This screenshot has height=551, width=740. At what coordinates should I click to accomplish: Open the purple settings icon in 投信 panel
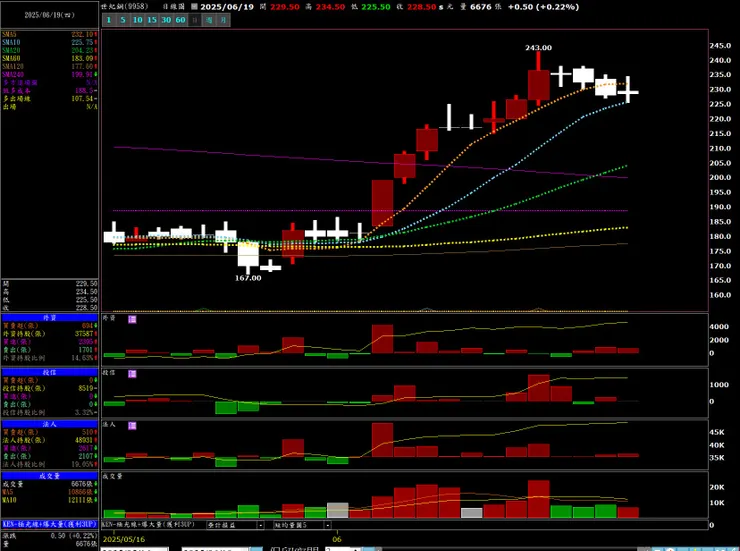click(x=133, y=374)
